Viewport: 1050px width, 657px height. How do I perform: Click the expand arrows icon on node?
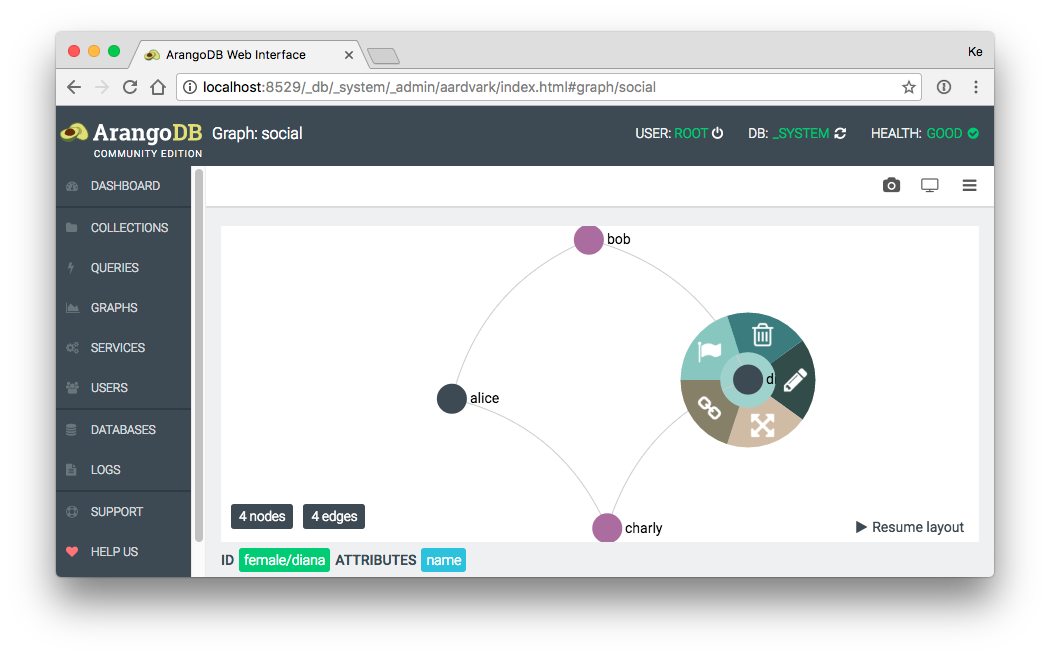[x=762, y=425]
